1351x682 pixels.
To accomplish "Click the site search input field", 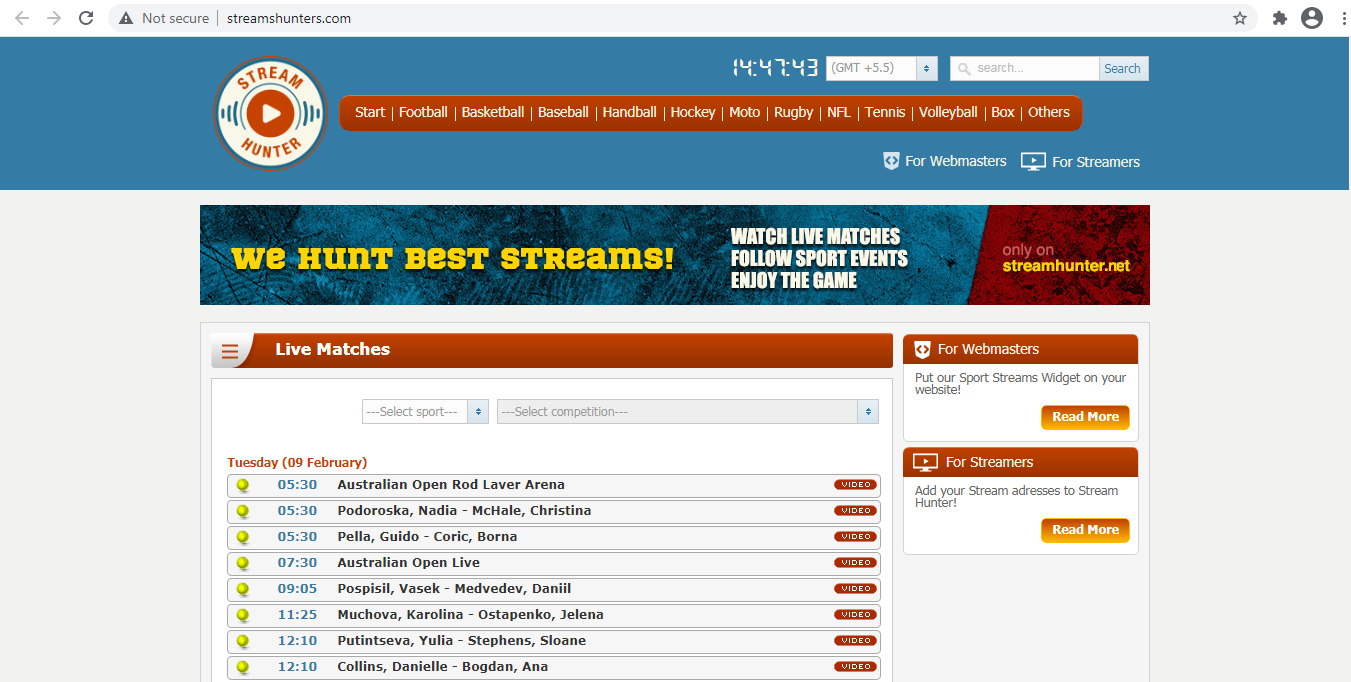I will click(x=1025, y=68).
